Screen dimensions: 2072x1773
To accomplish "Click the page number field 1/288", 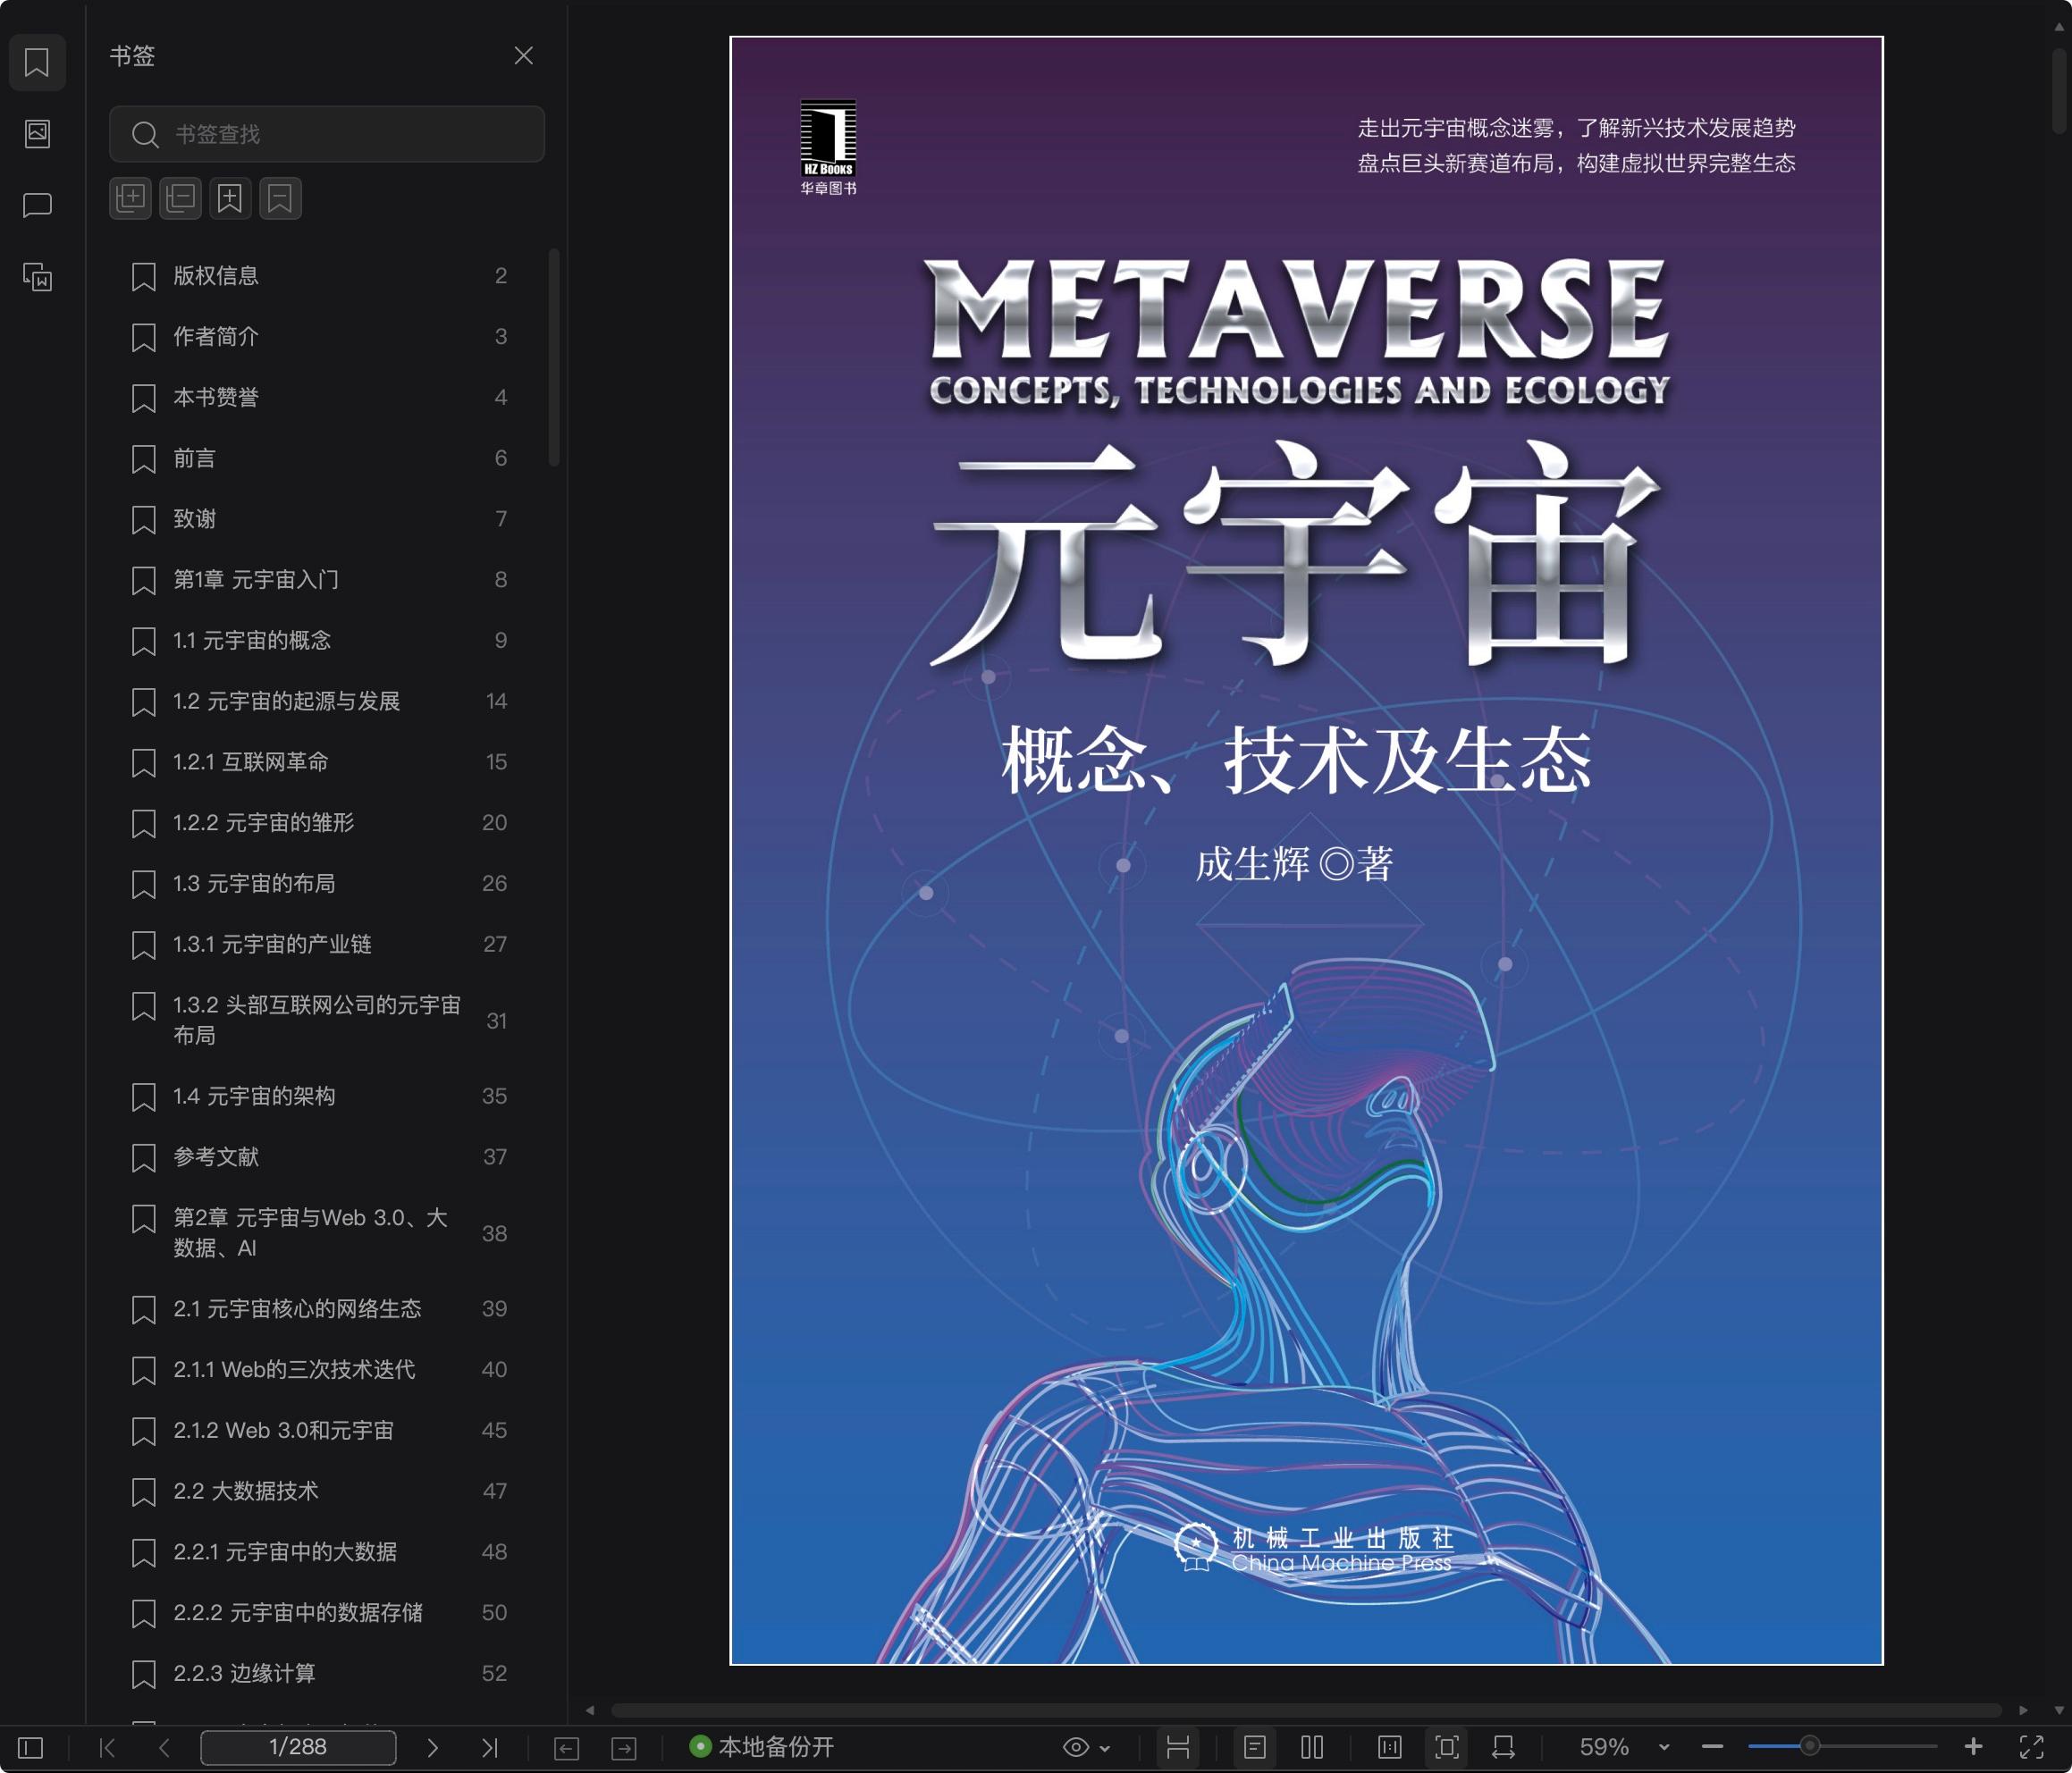I will coord(298,1747).
